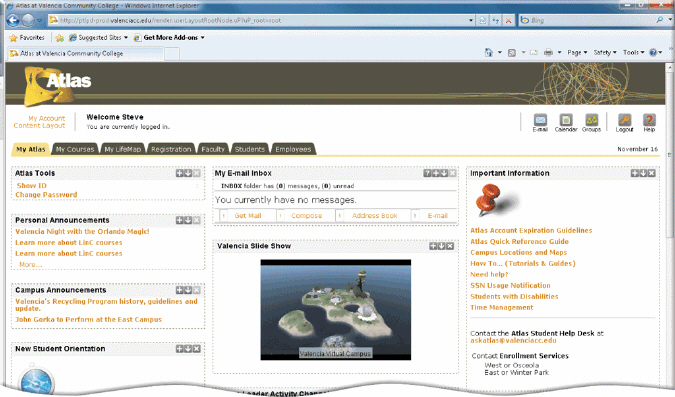Switch to the My Courses tab
675x397 pixels.
(x=75, y=149)
